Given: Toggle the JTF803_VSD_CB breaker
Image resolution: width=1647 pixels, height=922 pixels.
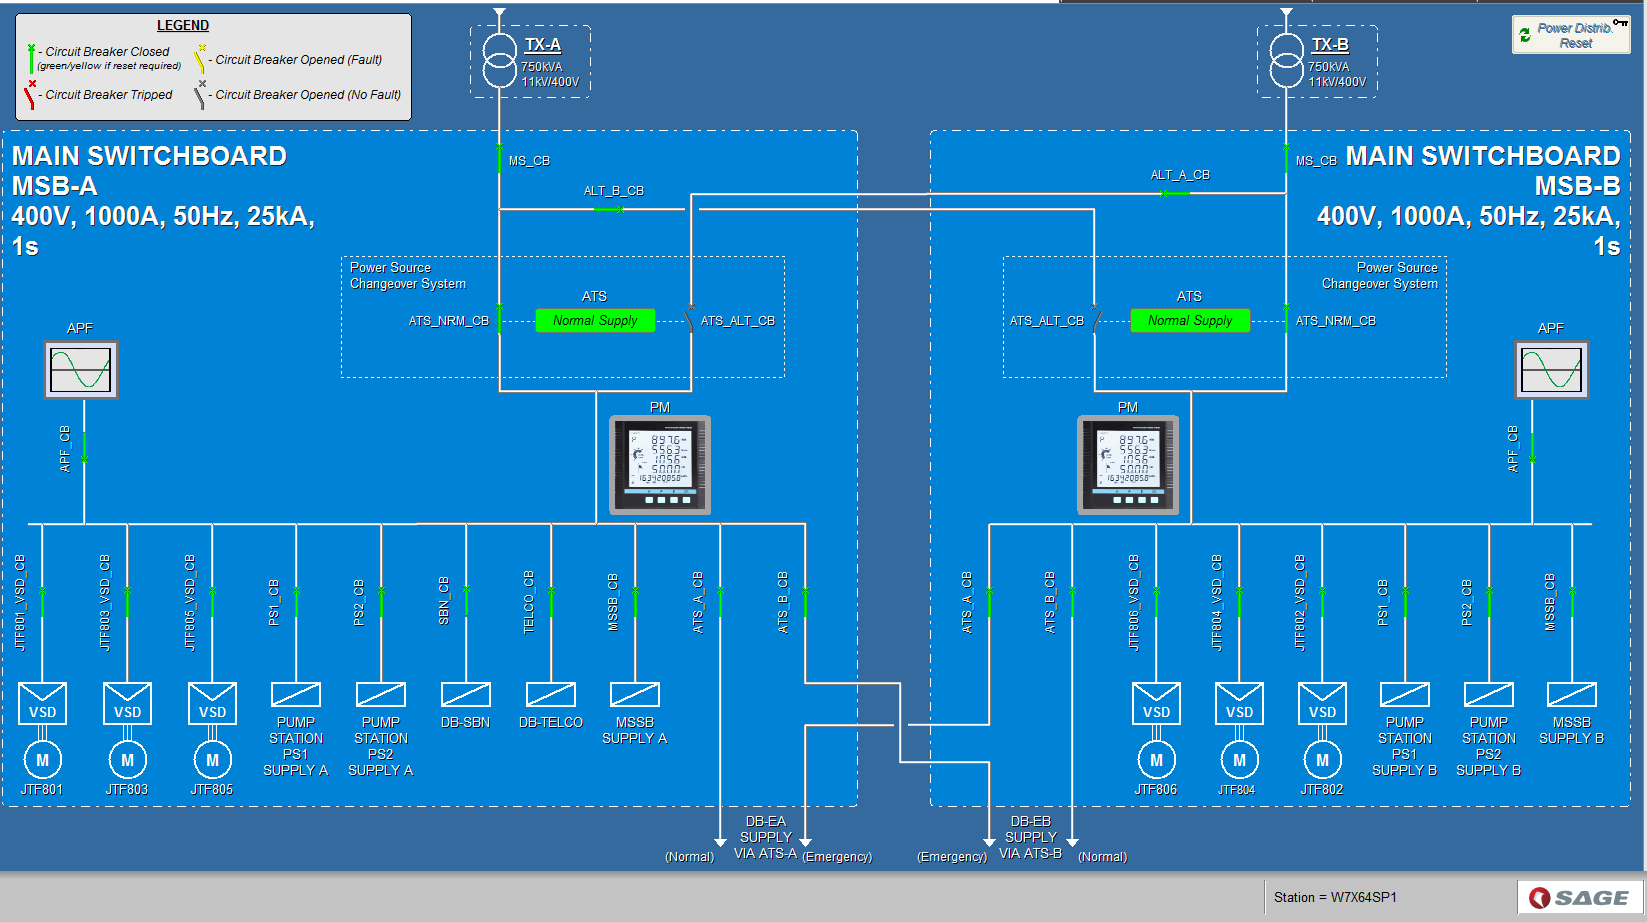Looking at the screenshot, I should pyautogui.click(x=127, y=602).
